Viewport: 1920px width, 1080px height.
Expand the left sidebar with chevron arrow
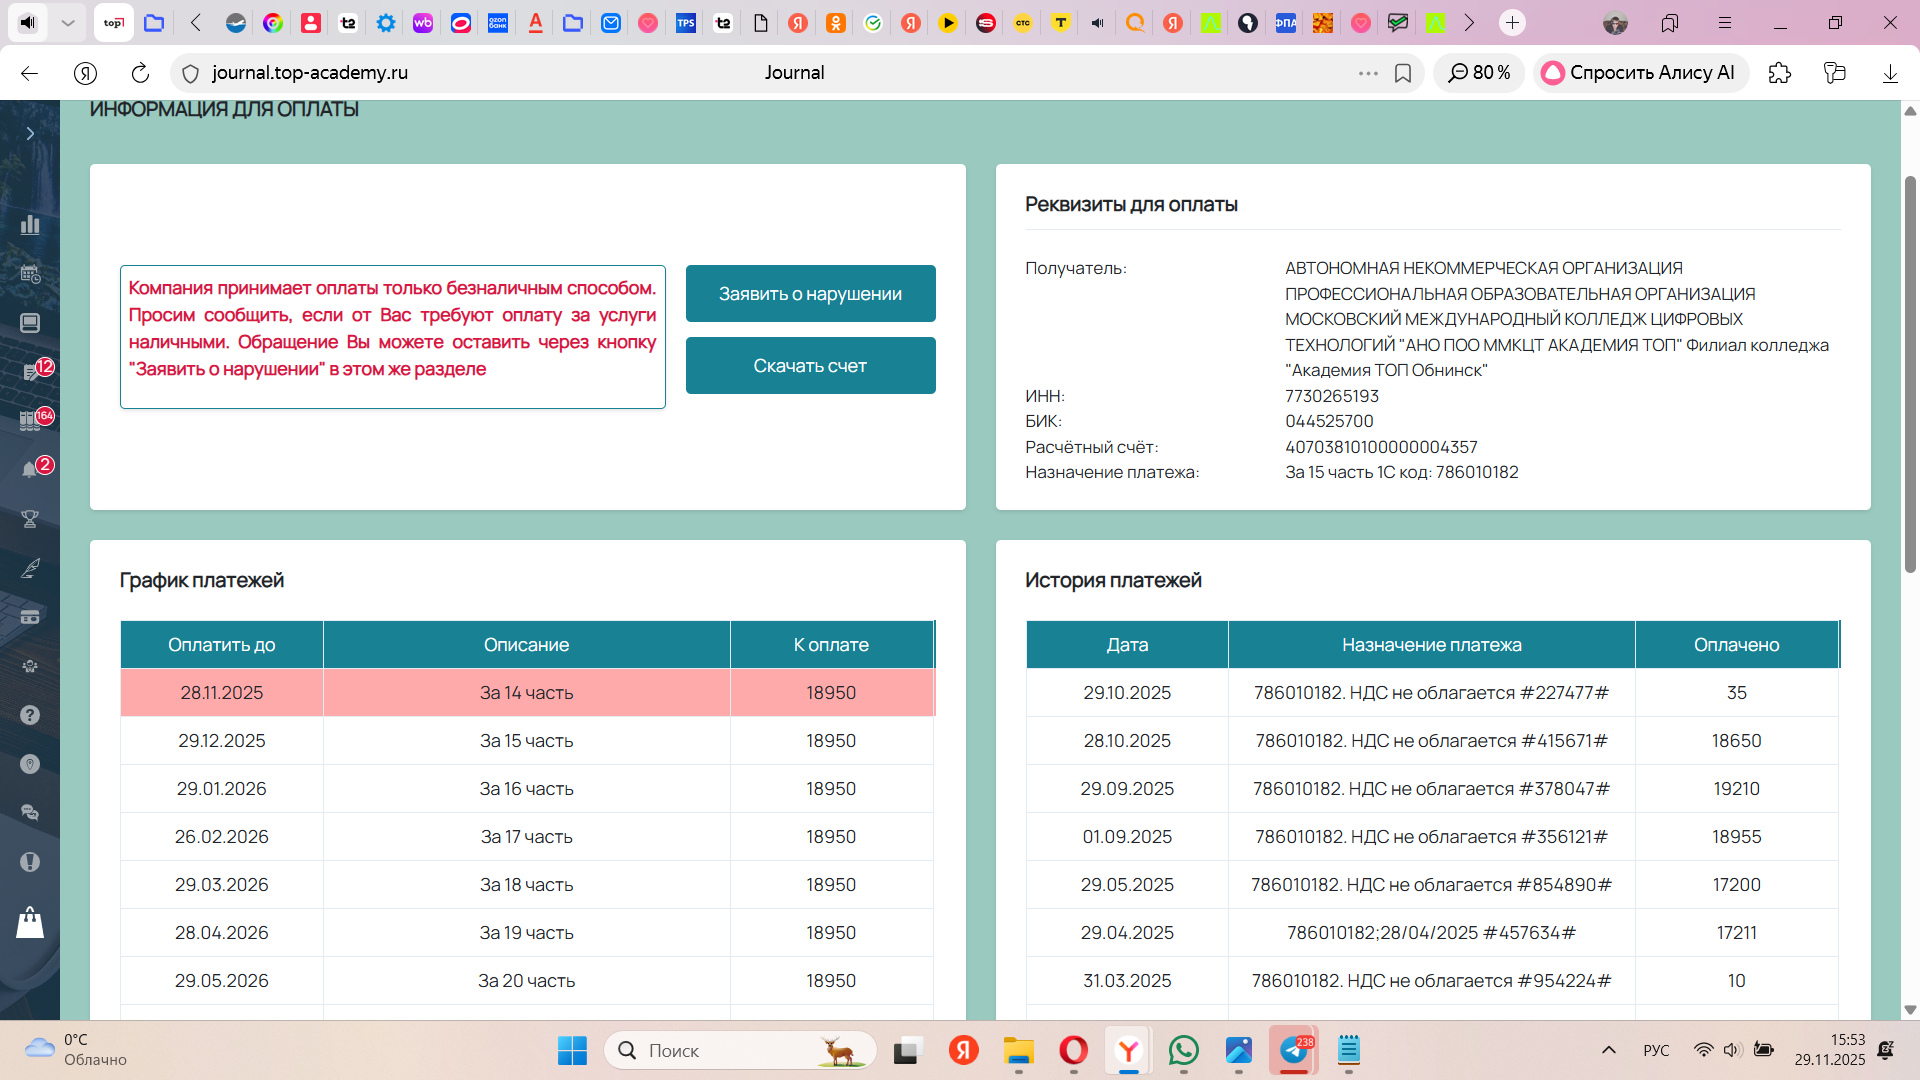click(x=30, y=134)
